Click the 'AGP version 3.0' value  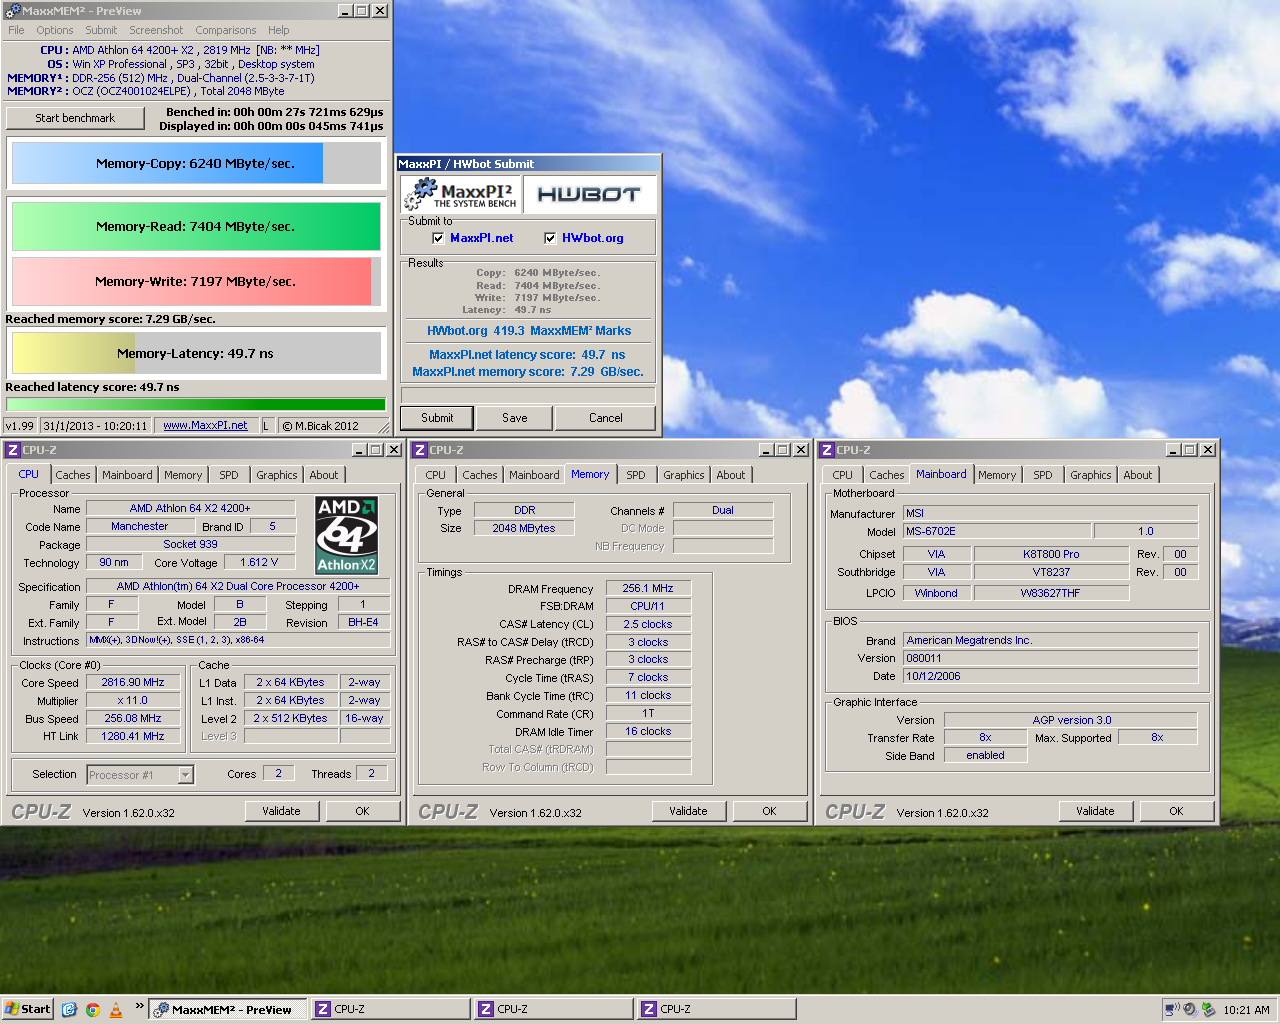point(1071,720)
